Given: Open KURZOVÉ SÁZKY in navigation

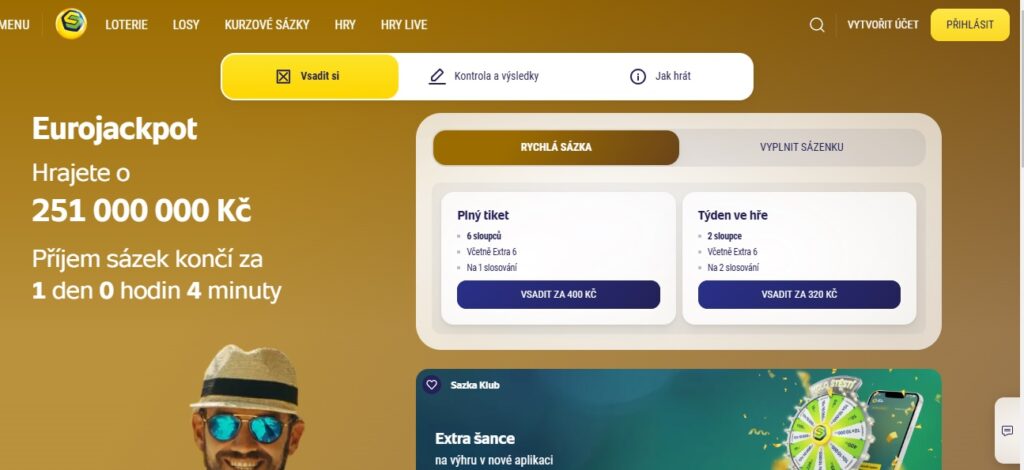Looking at the screenshot, I should 267,25.
